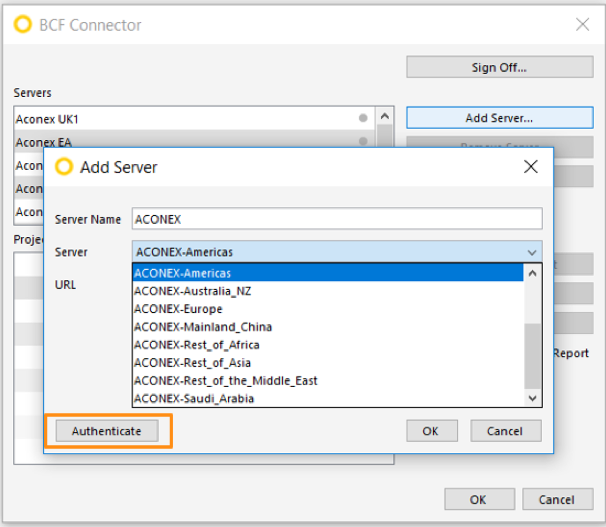Viewport: 606px width, 527px height.
Task: Click the Server Name input field
Action: tap(337, 219)
